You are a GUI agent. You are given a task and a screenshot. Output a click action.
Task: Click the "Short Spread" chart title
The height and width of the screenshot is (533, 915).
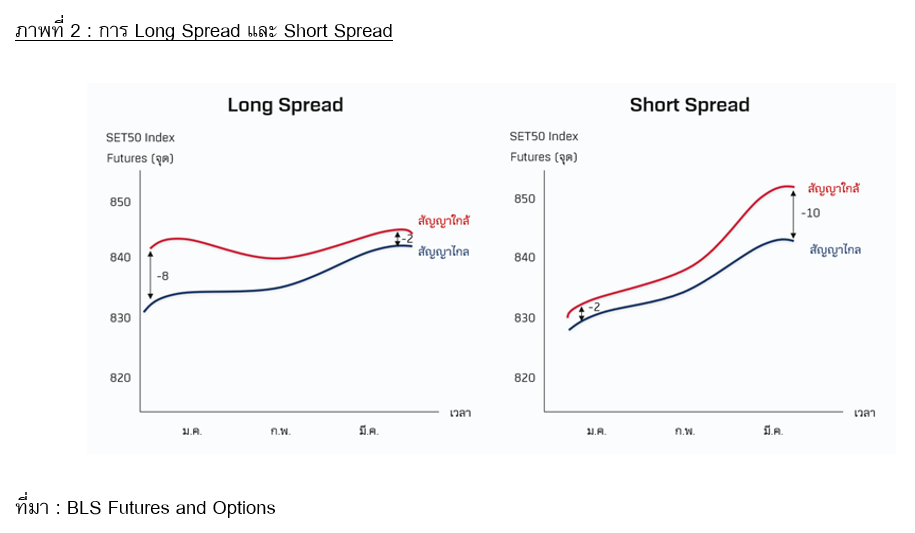coord(689,105)
